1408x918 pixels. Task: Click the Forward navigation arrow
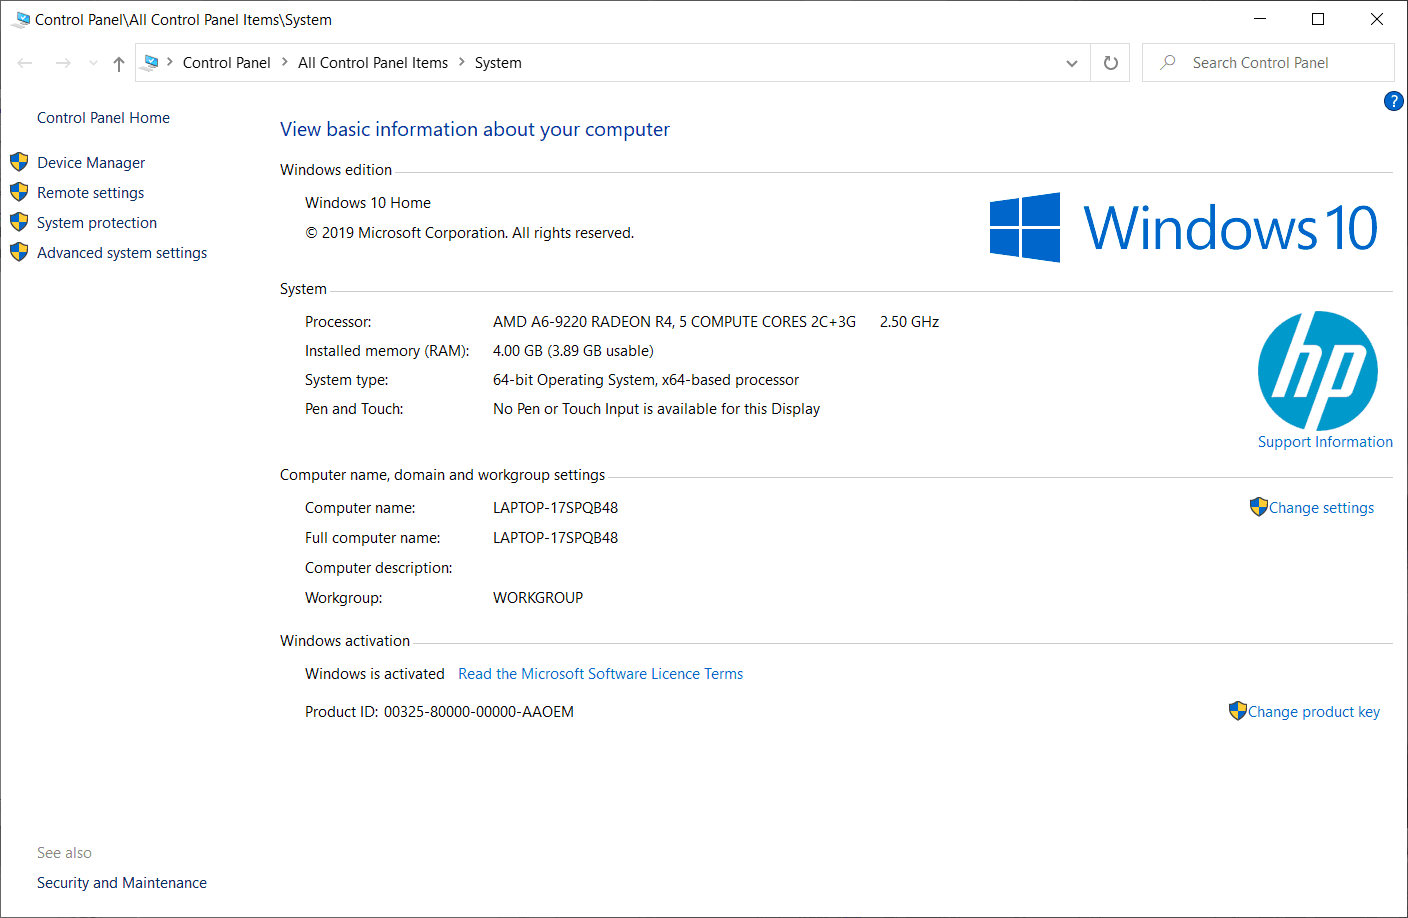[63, 63]
